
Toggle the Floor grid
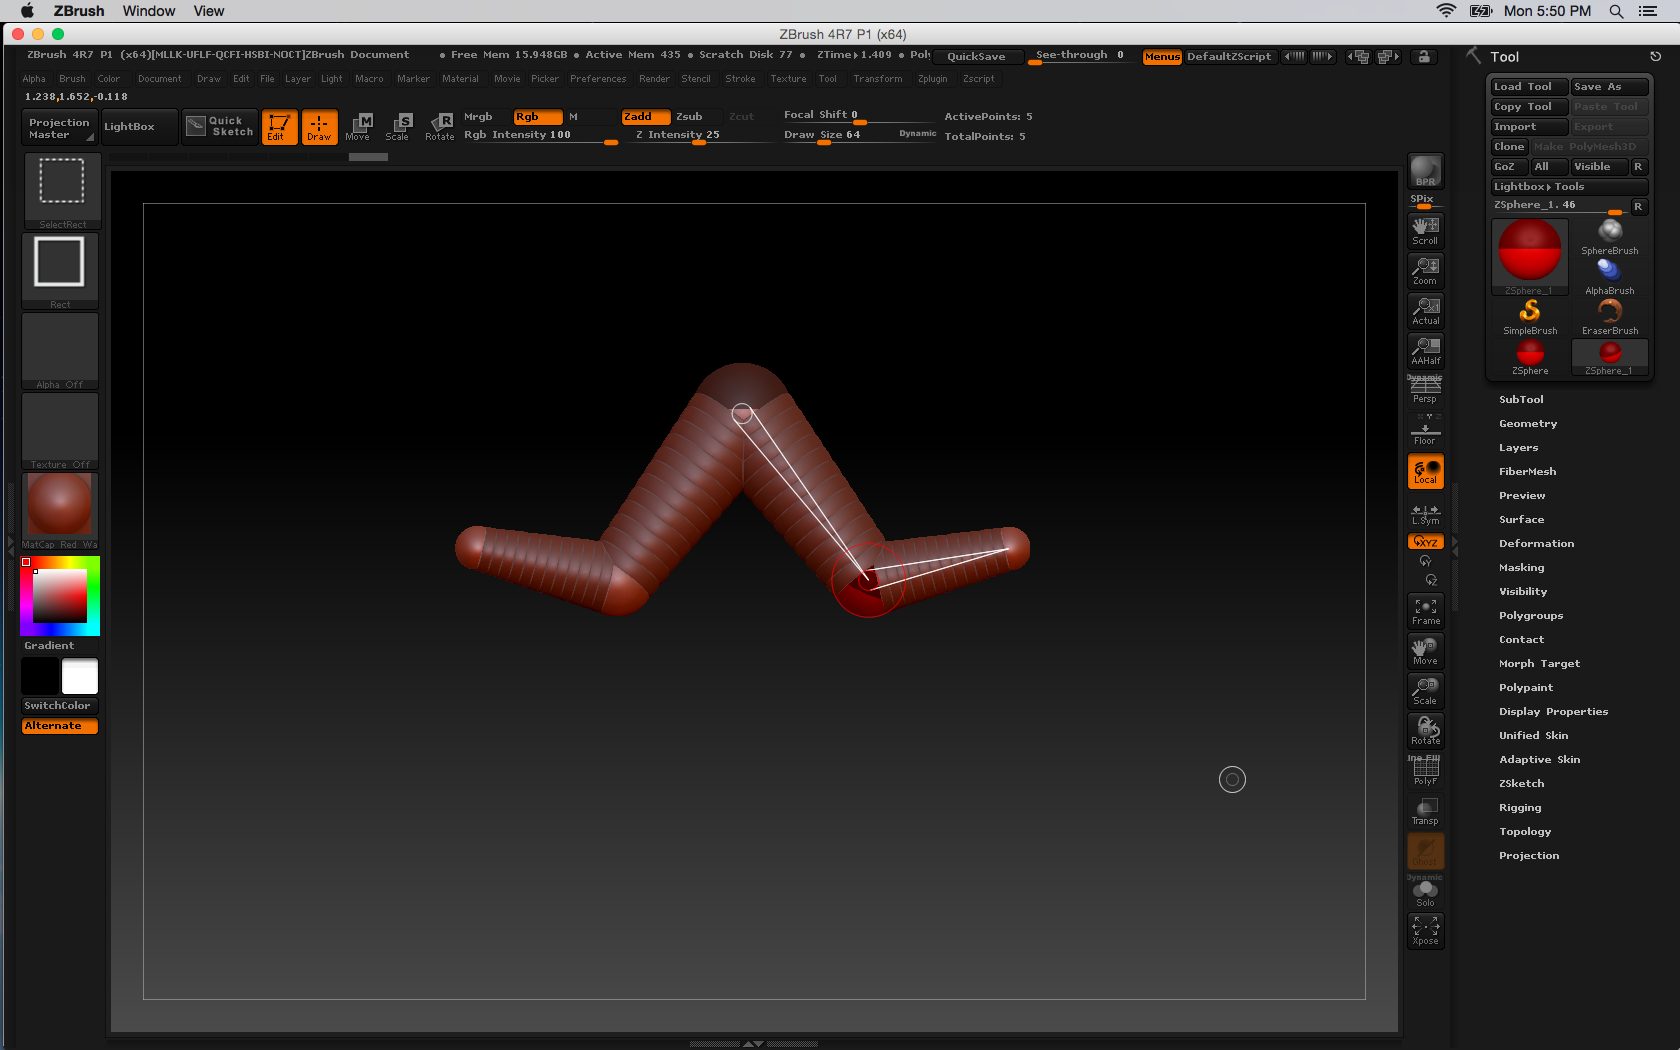point(1425,431)
